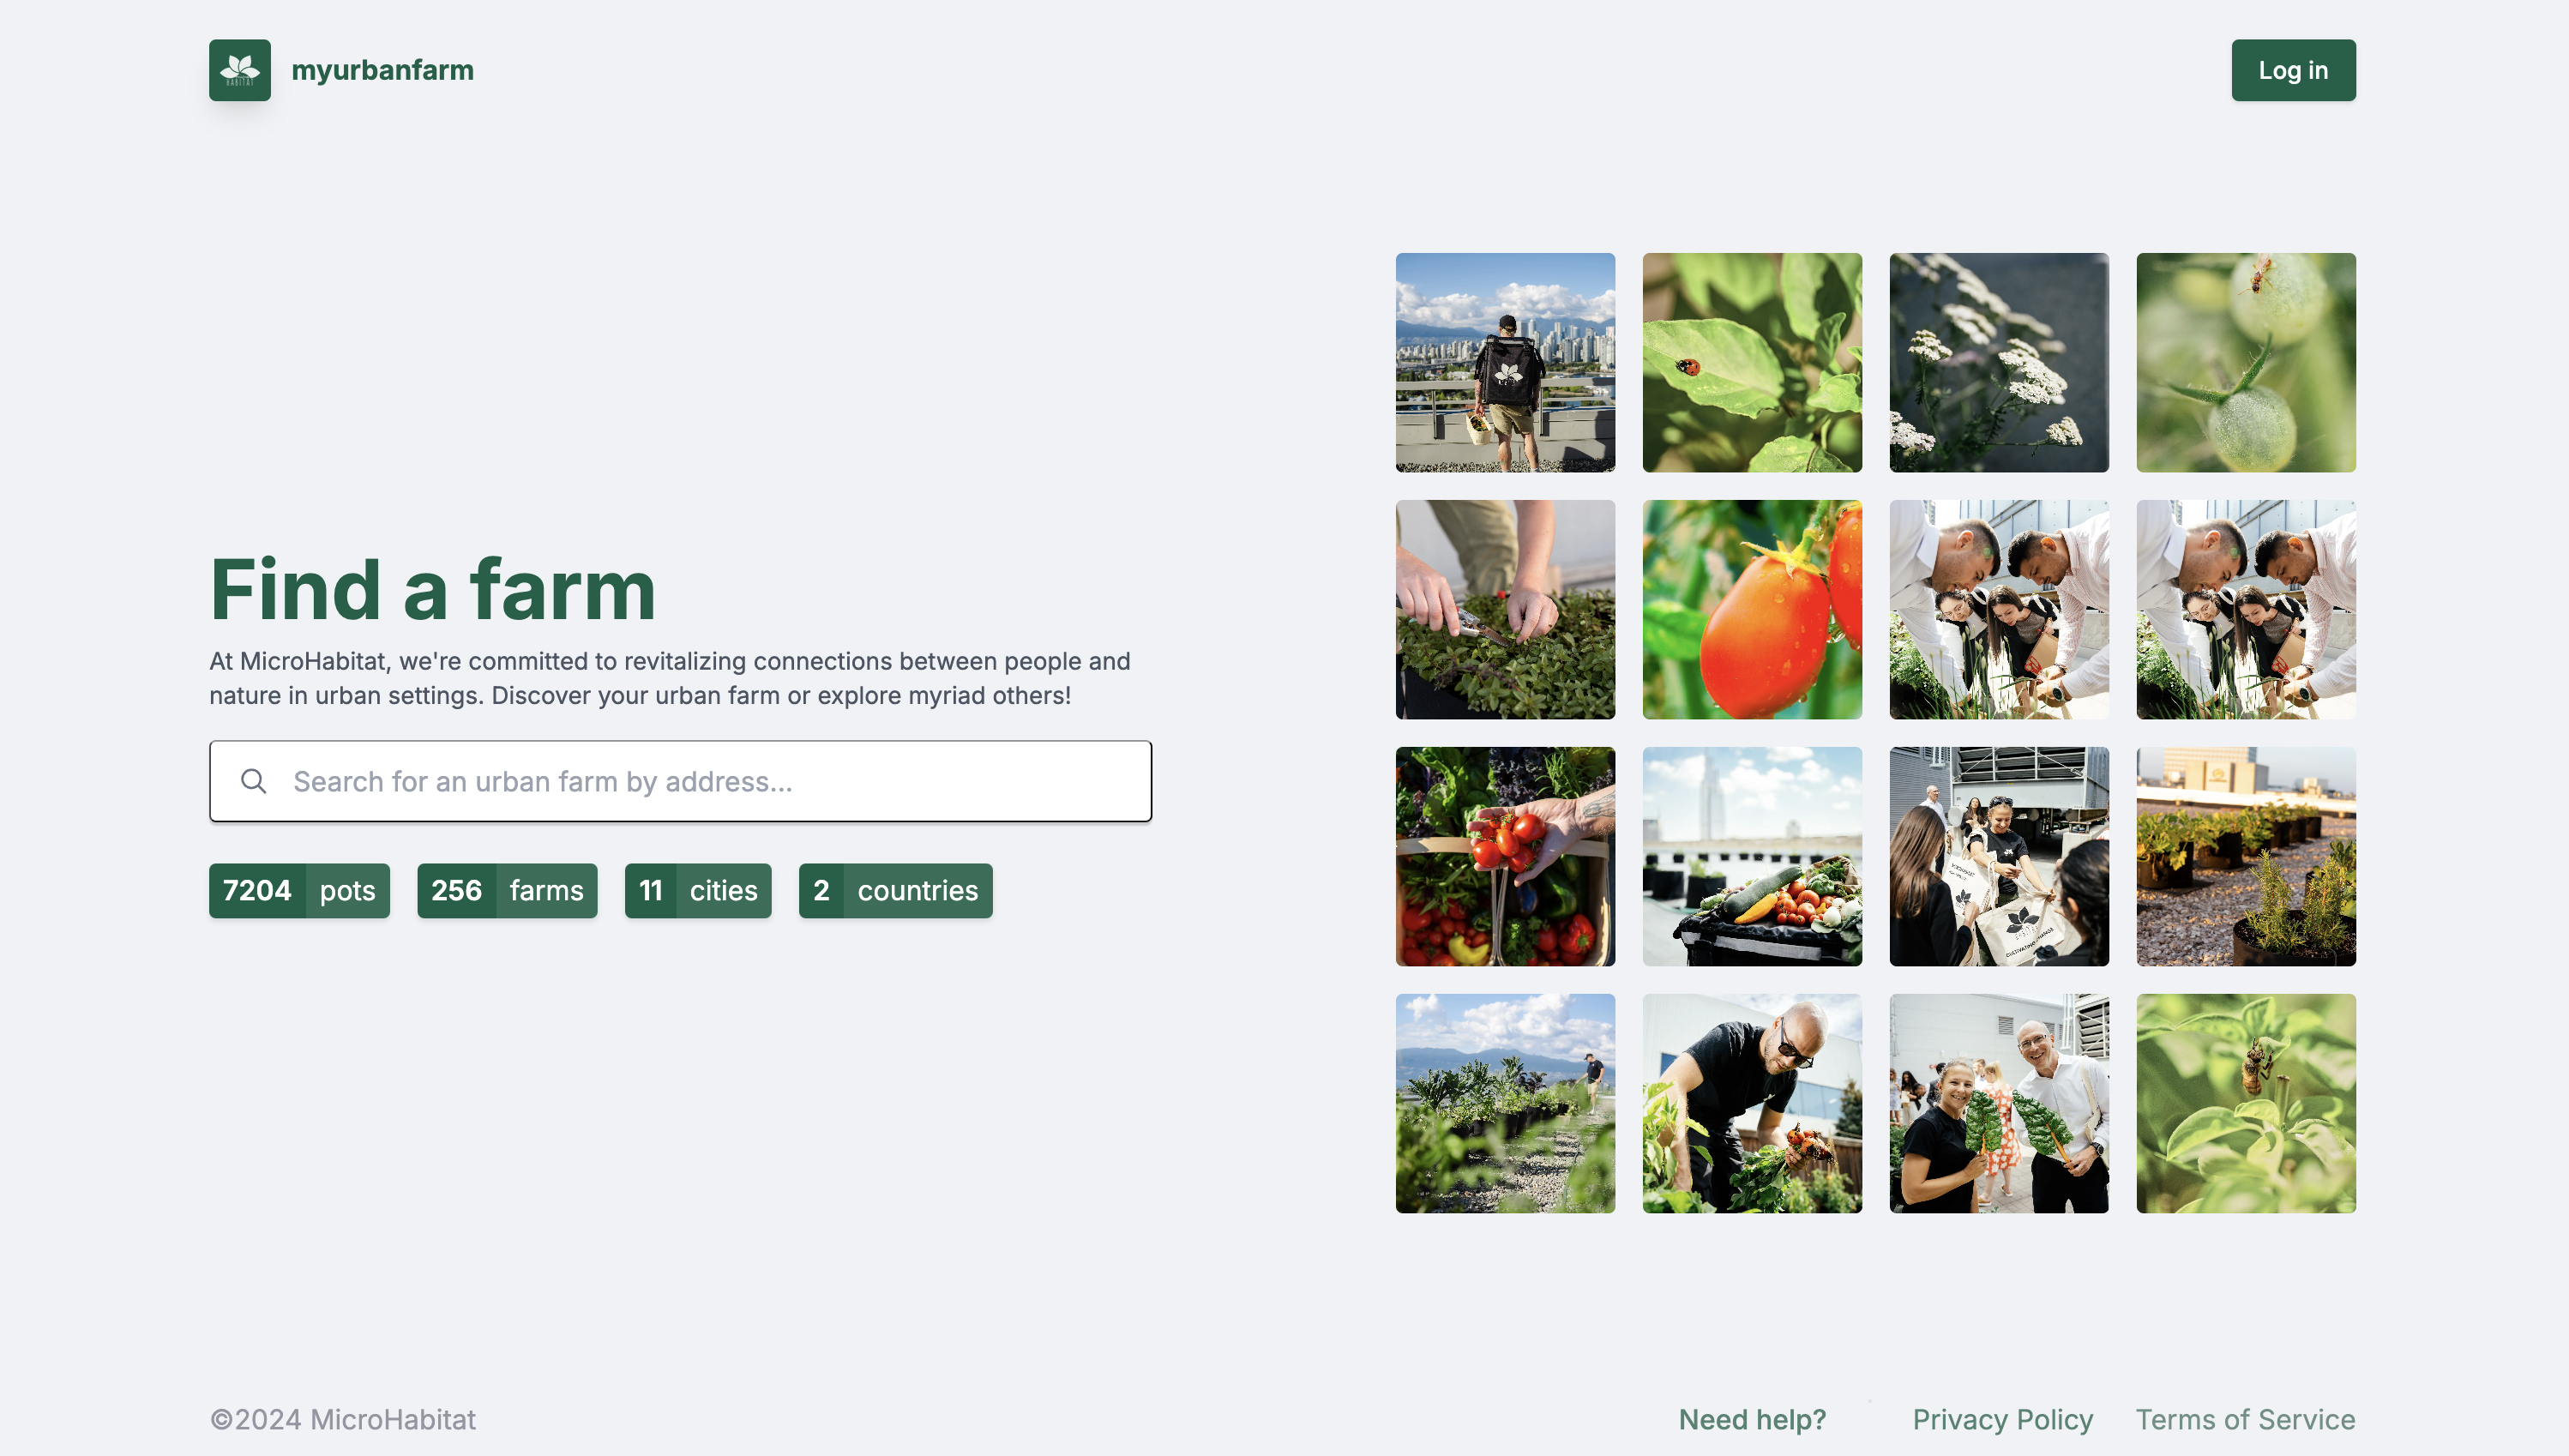The height and width of the screenshot is (1456, 2569).
Task: Click the orchard row landscape thumbnail
Action: pos(1503,1103)
